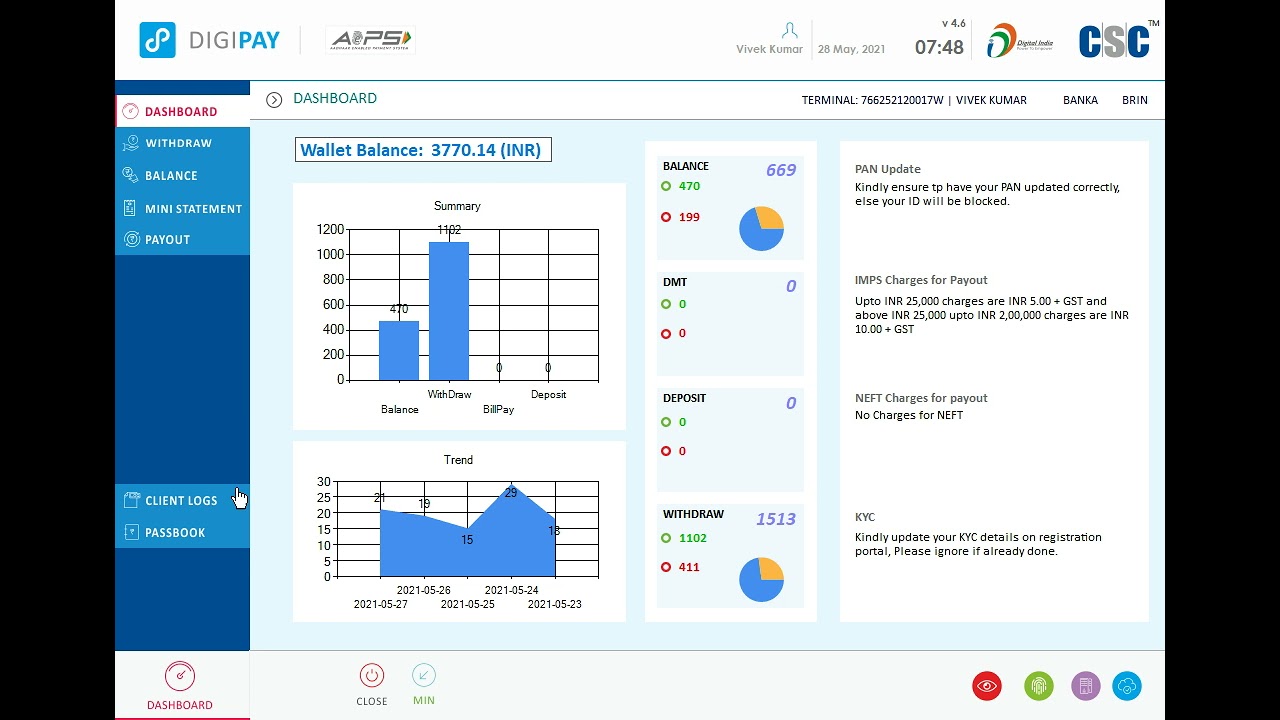Open the Passbook menu item
Screen dimensions: 1280x720
click(182, 532)
